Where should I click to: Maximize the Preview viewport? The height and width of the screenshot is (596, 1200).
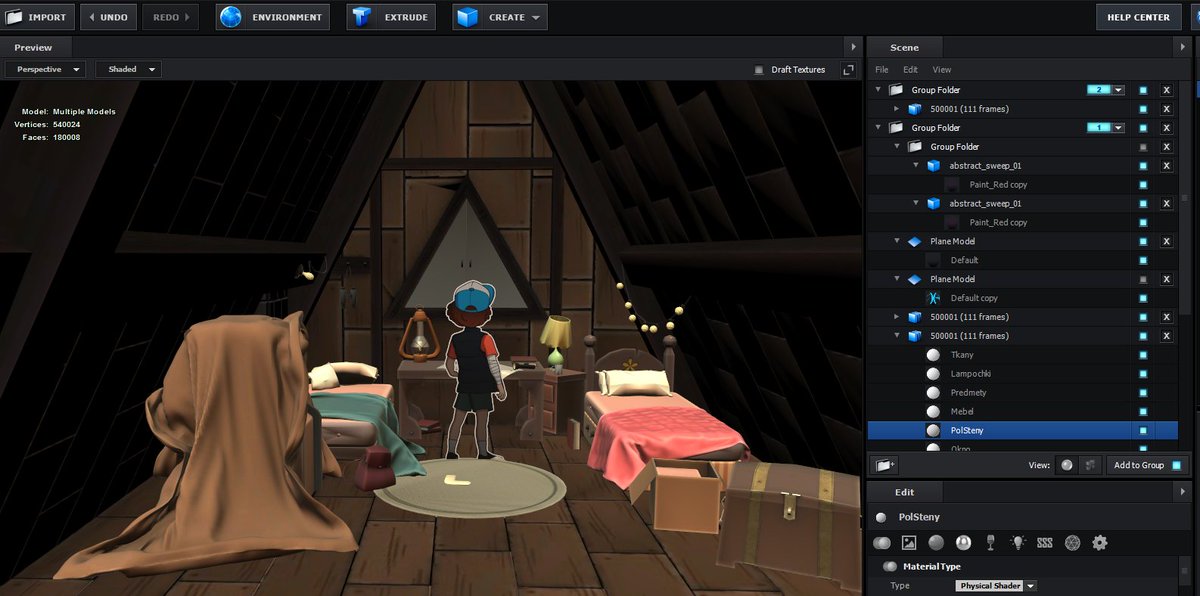pos(848,70)
